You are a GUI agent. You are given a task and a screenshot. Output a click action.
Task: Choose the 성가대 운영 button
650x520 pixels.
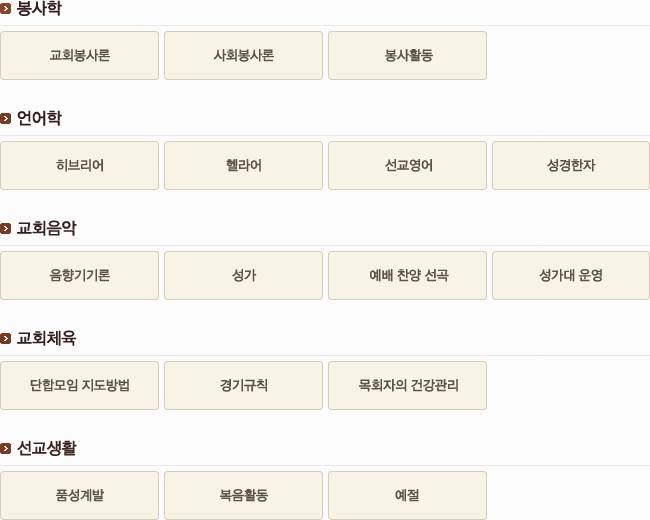tap(571, 275)
